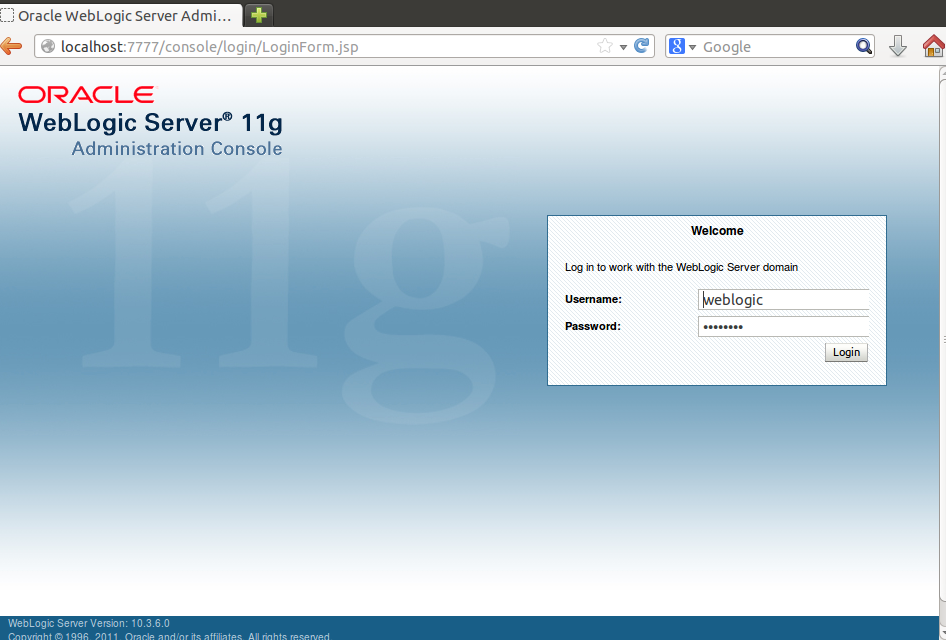Click the 'WebLogic Server Version: 10.3.6.0' footer text
The width and height of the screenshot is (946, 640).
89,623
